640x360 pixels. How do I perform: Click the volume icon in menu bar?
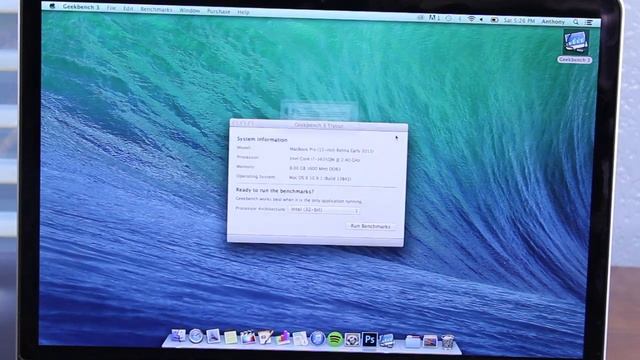(x=482, y=19)
